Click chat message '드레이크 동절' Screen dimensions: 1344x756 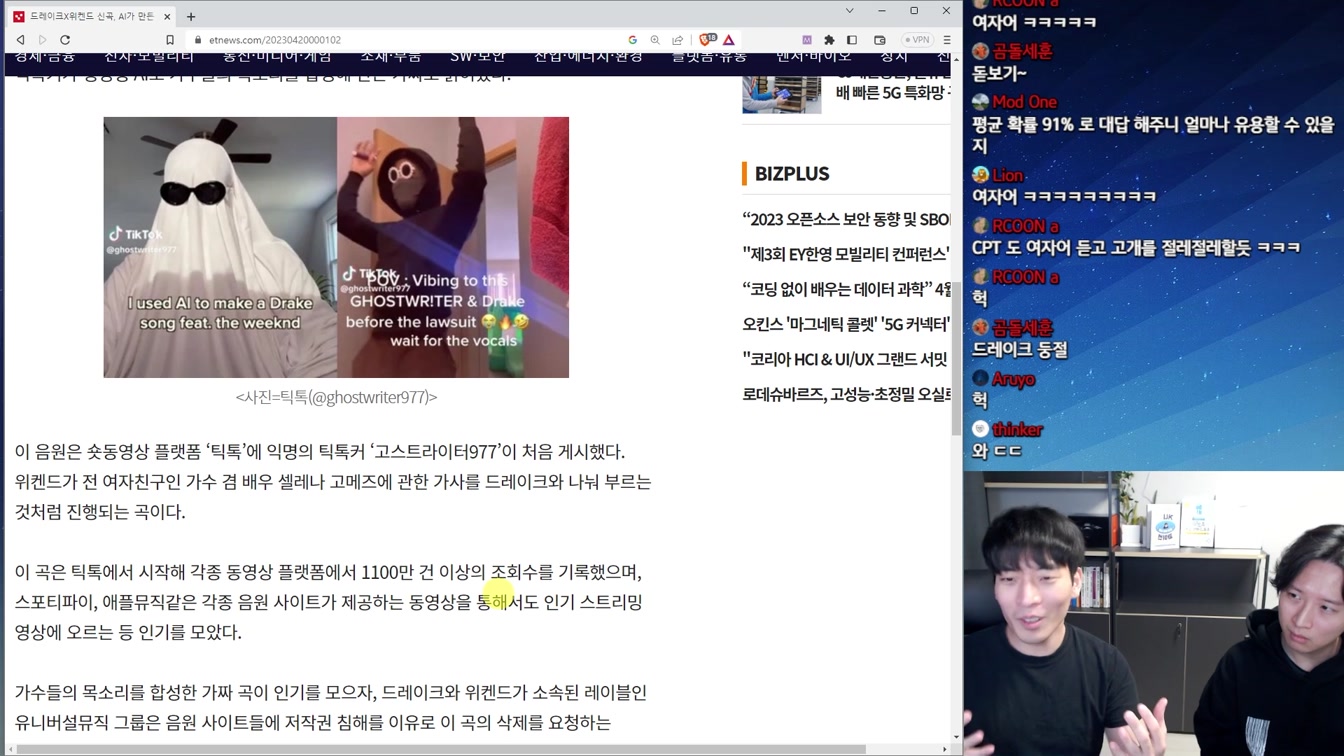[x=1020, y=350]
